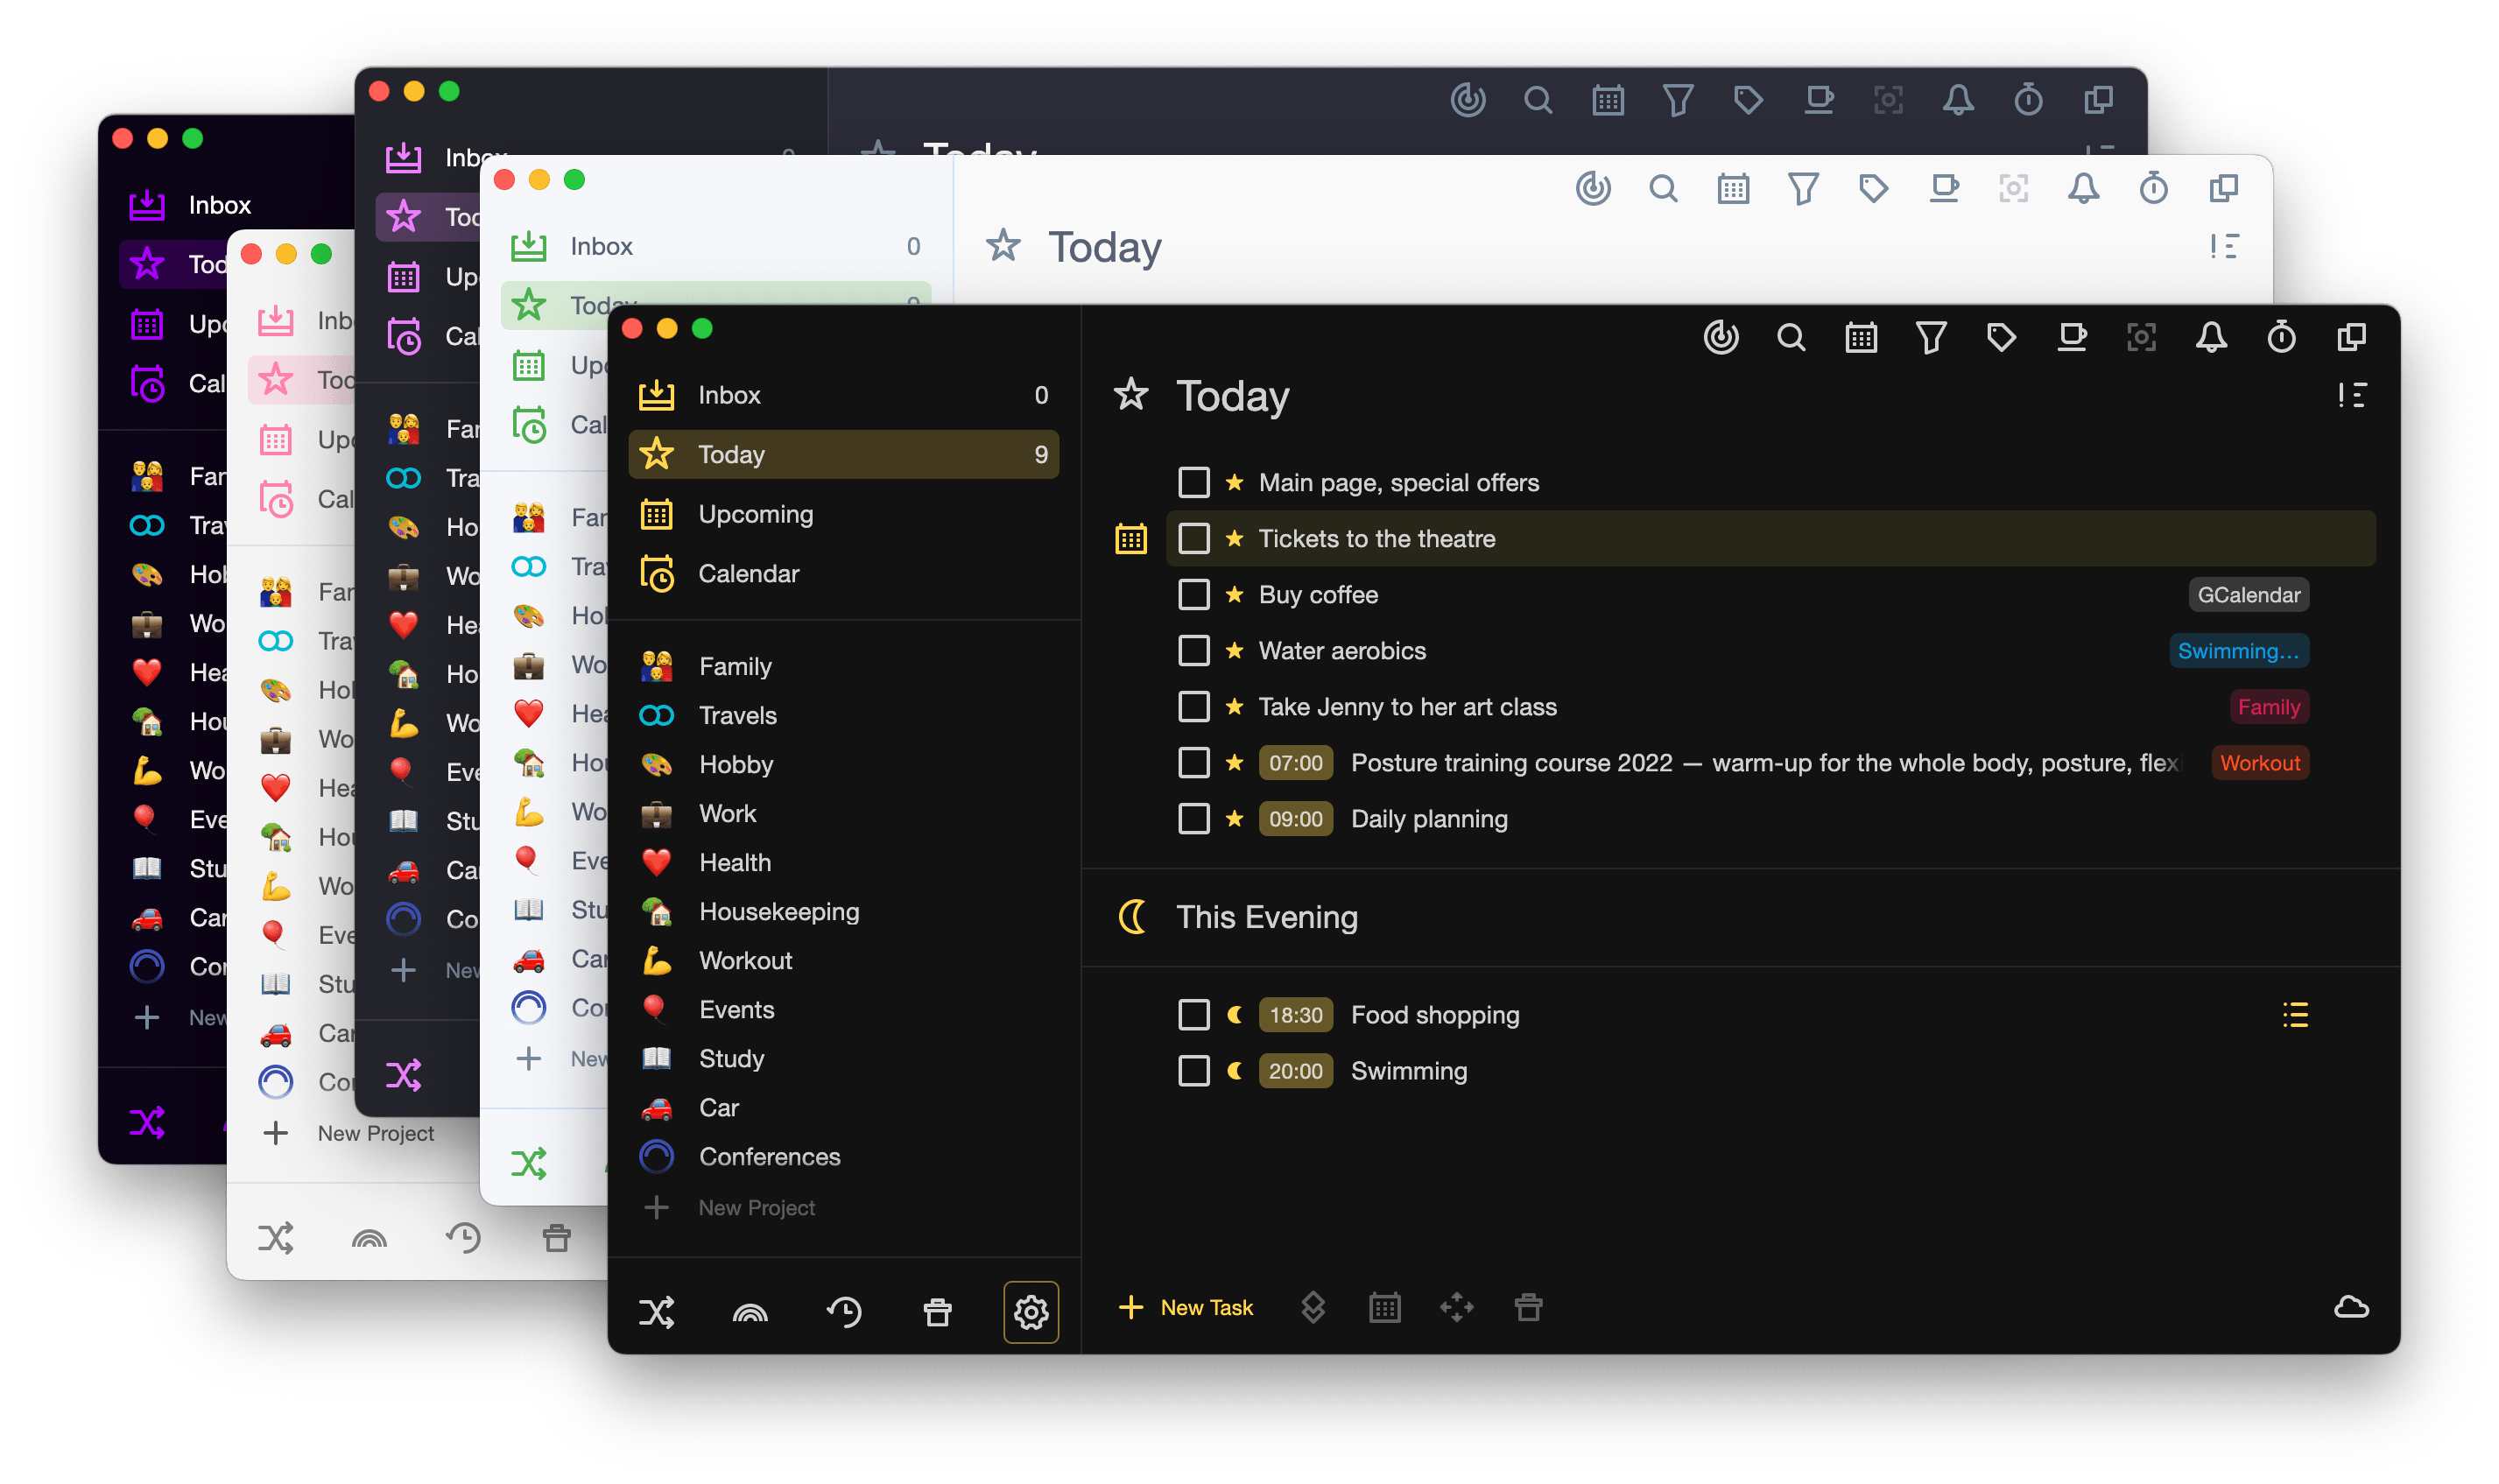Open the focus radar icon in front window toolbar
This screenshot has height=1484, width=2499.
(1720, 337)
